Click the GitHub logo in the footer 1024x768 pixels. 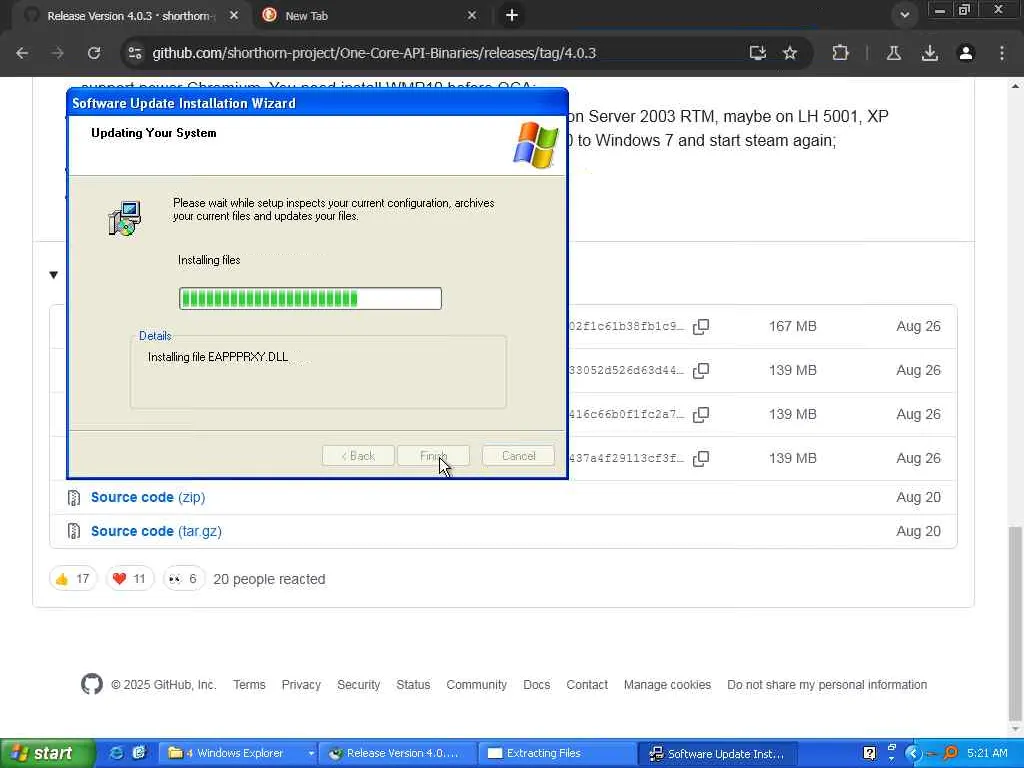click(x=92, y=684)
